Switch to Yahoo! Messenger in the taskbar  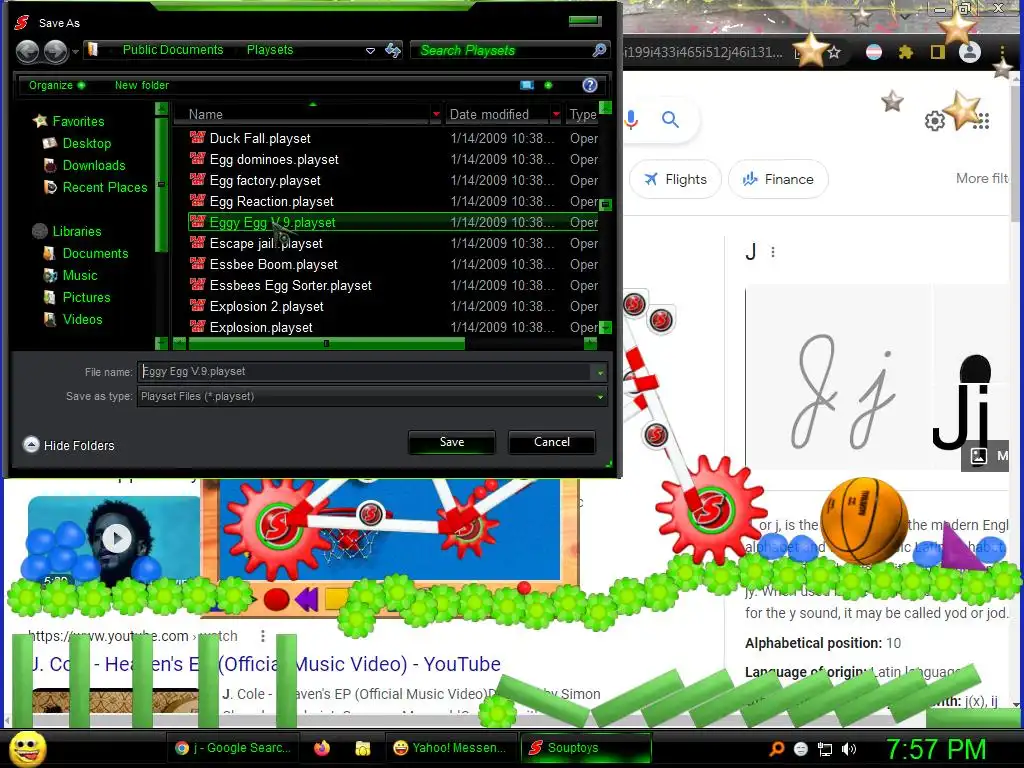[x=449, y=748]
